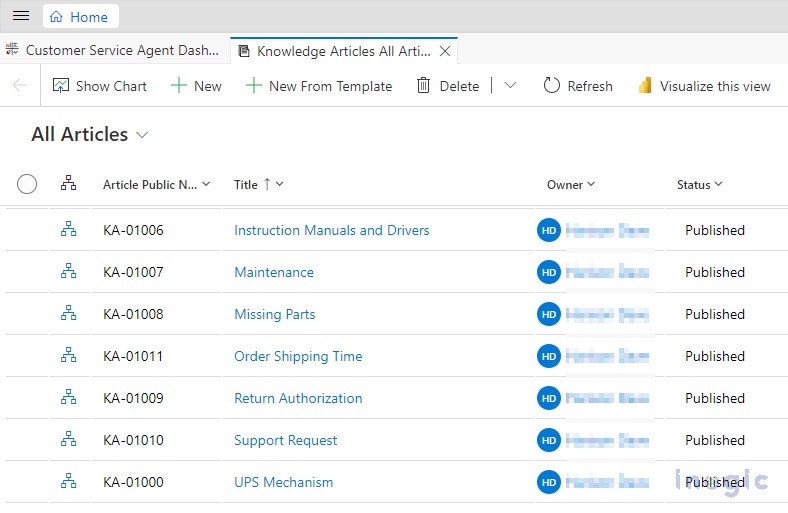Click Show Chart command
The image size is (788, 513).
[100, 86]
